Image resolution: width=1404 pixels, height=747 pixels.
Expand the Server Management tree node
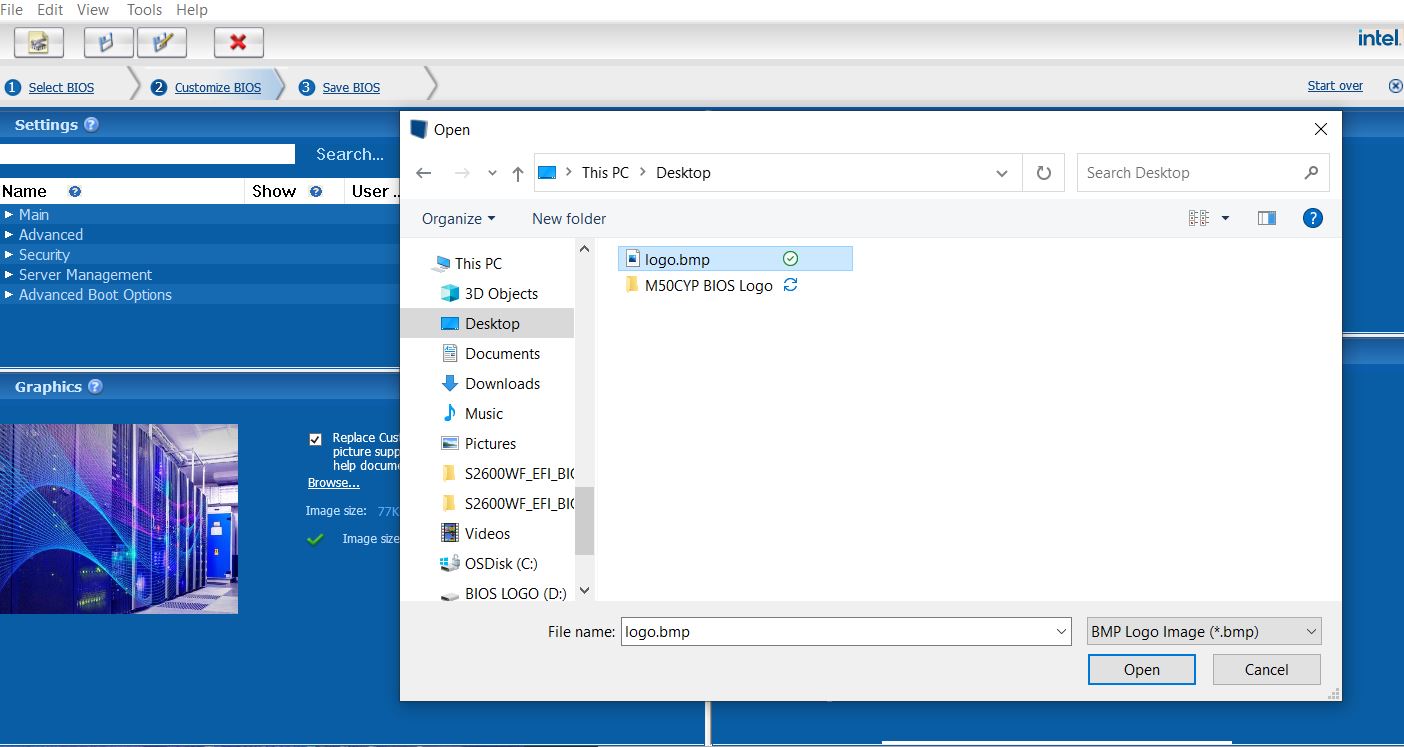(85, 275)
